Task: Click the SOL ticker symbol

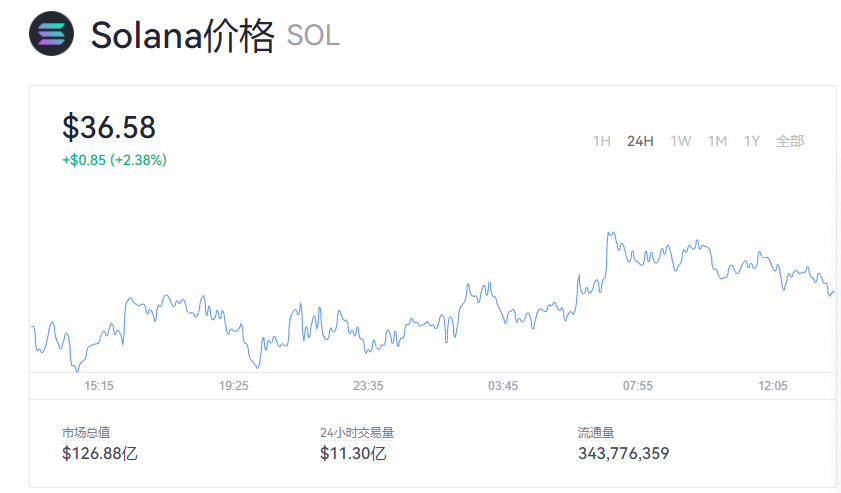Action: (x=313, y=36)
